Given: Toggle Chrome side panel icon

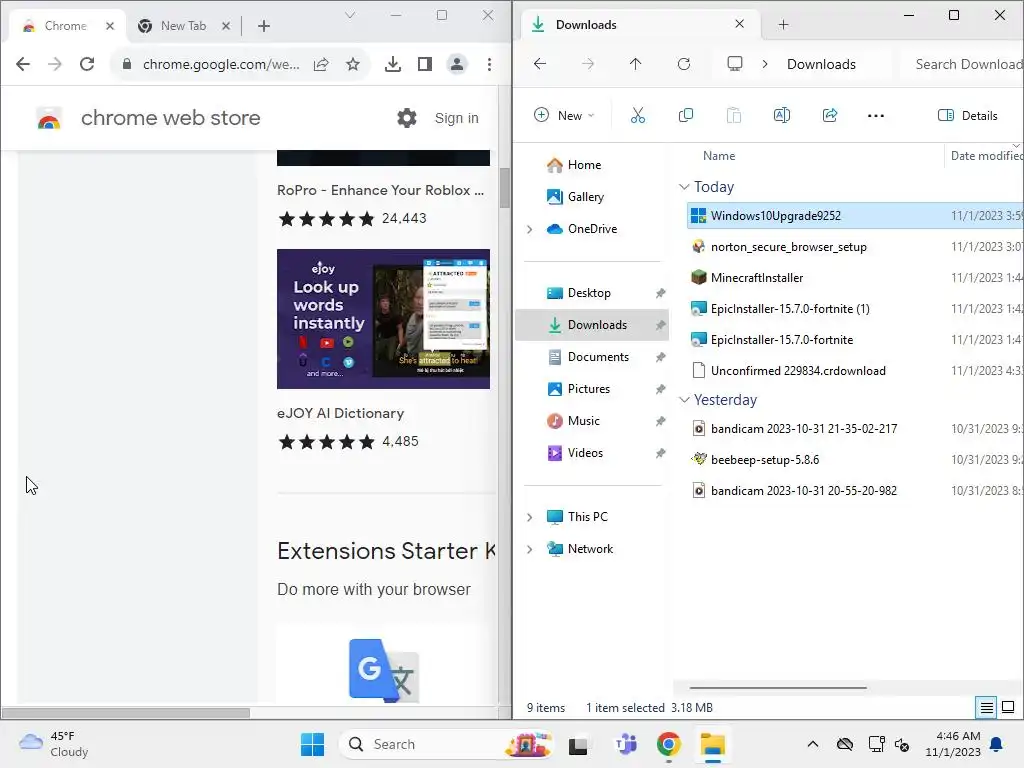Looking at the screenshot, I should click(424, 64).
